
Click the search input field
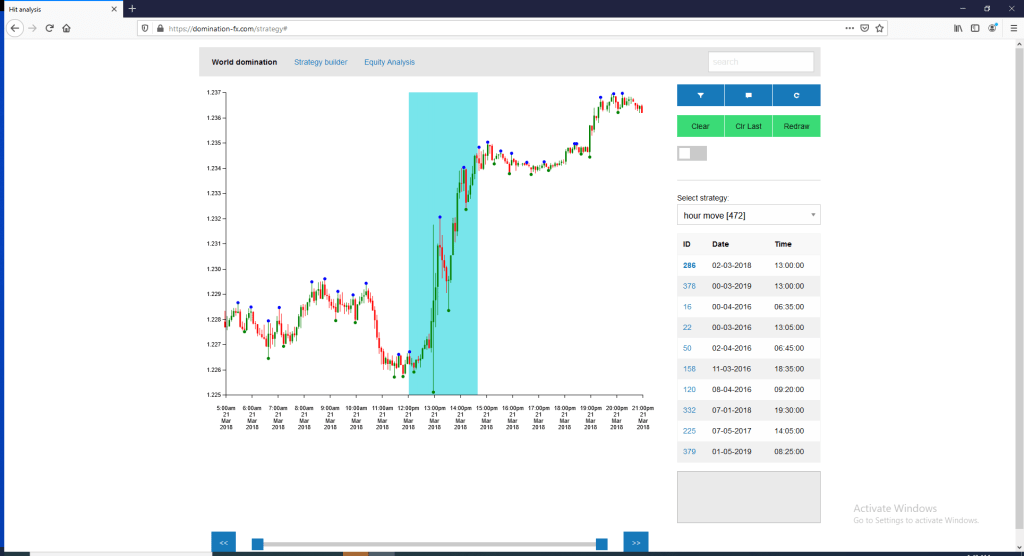pos(760,62)
